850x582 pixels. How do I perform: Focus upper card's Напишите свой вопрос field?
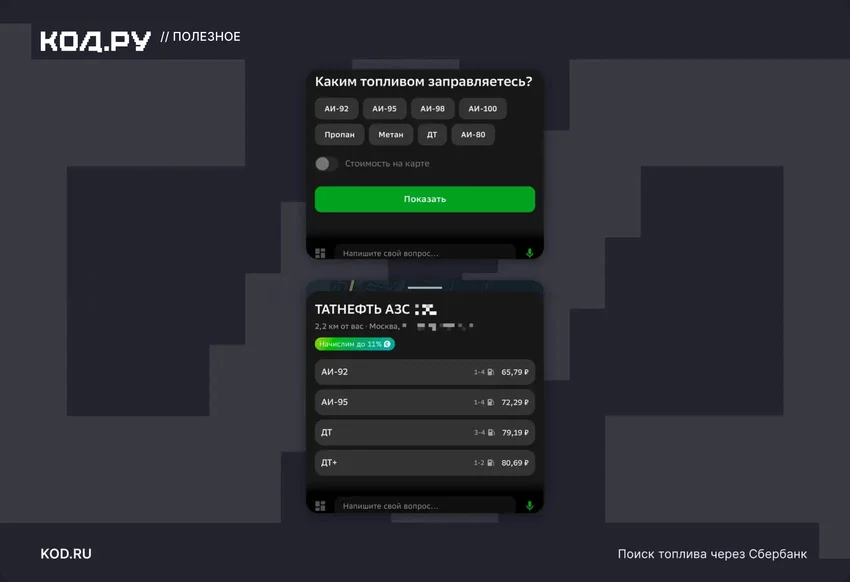coord(424,253)
